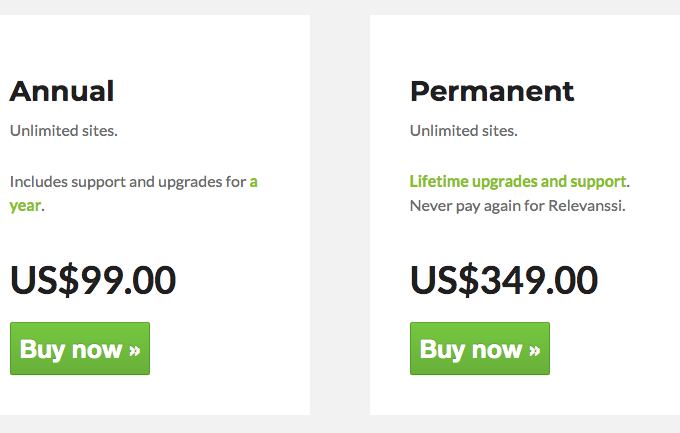Click empty white space right of the US$99.00 price
Viewport: 680px width, 433px height.
[245, 280]
